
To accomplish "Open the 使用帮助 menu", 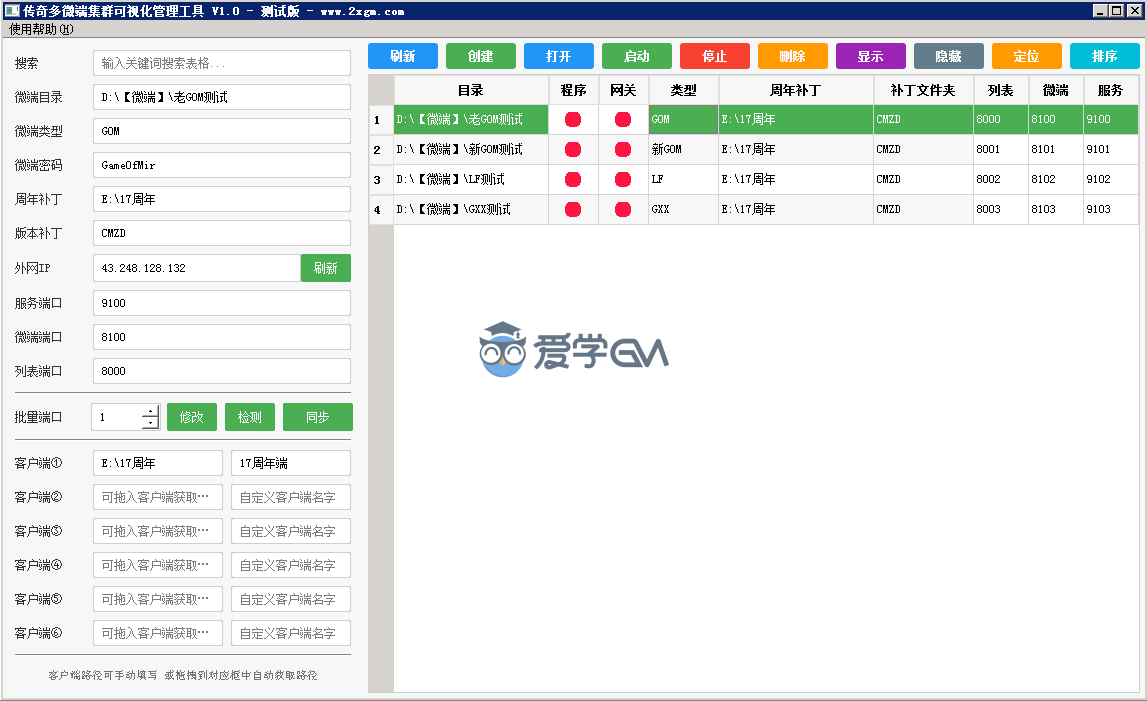I will [x=41, y=29].
